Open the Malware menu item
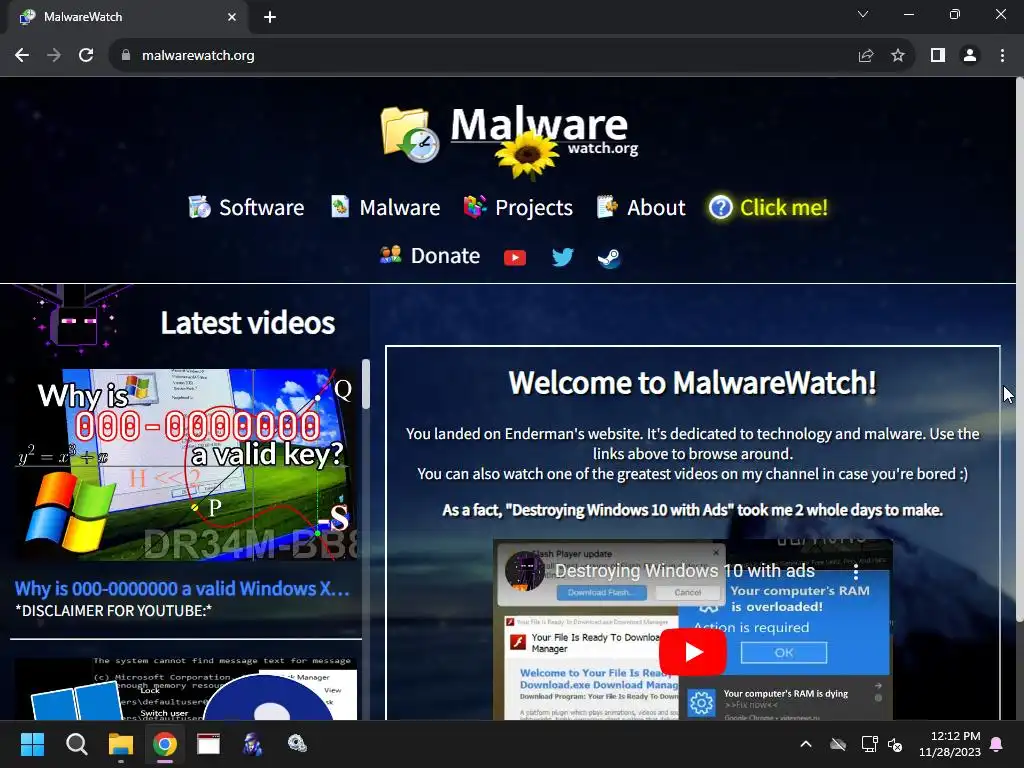Screen dimensions: 1024x768 [x=385, y=207]
